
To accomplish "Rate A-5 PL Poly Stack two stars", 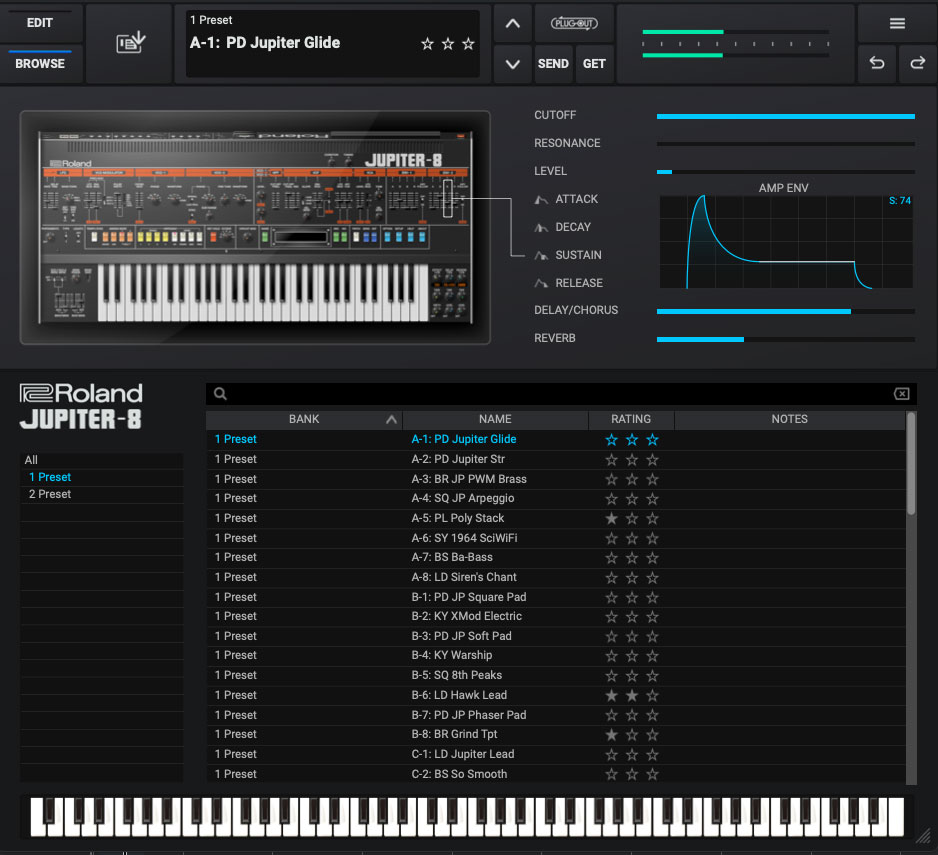I will (632, 519).
